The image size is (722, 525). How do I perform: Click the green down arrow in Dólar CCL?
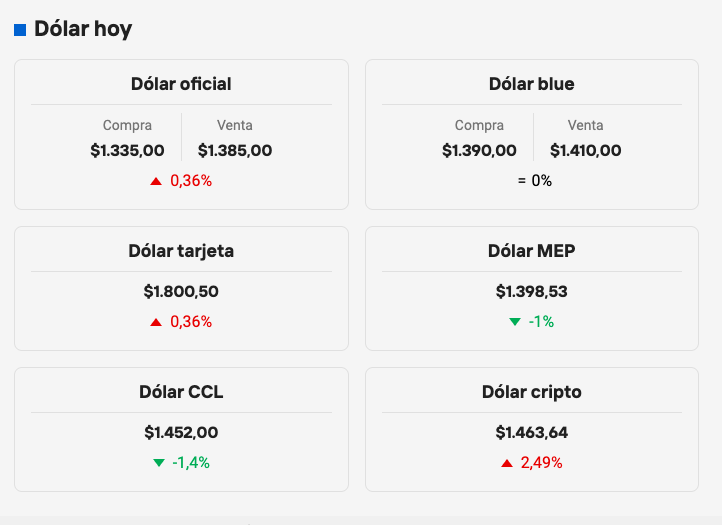pyautogui.click(x=159, y=463)
